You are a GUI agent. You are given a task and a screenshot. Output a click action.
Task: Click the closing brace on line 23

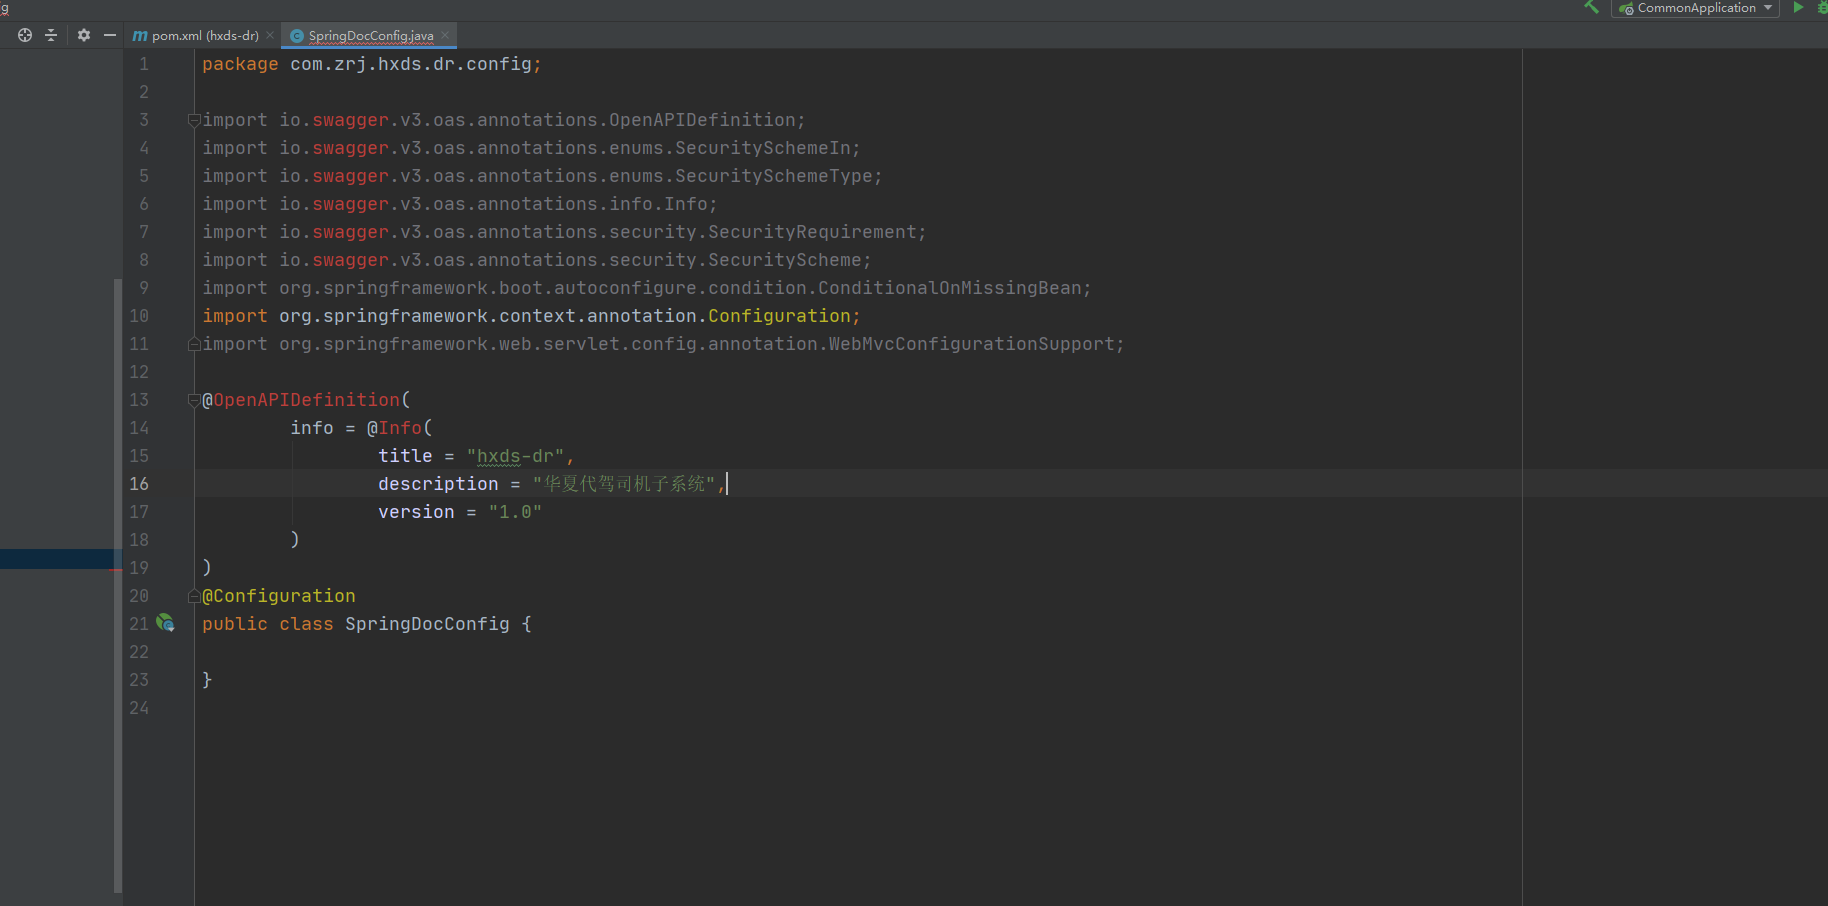pyautogui.click(x=207, y=680)
